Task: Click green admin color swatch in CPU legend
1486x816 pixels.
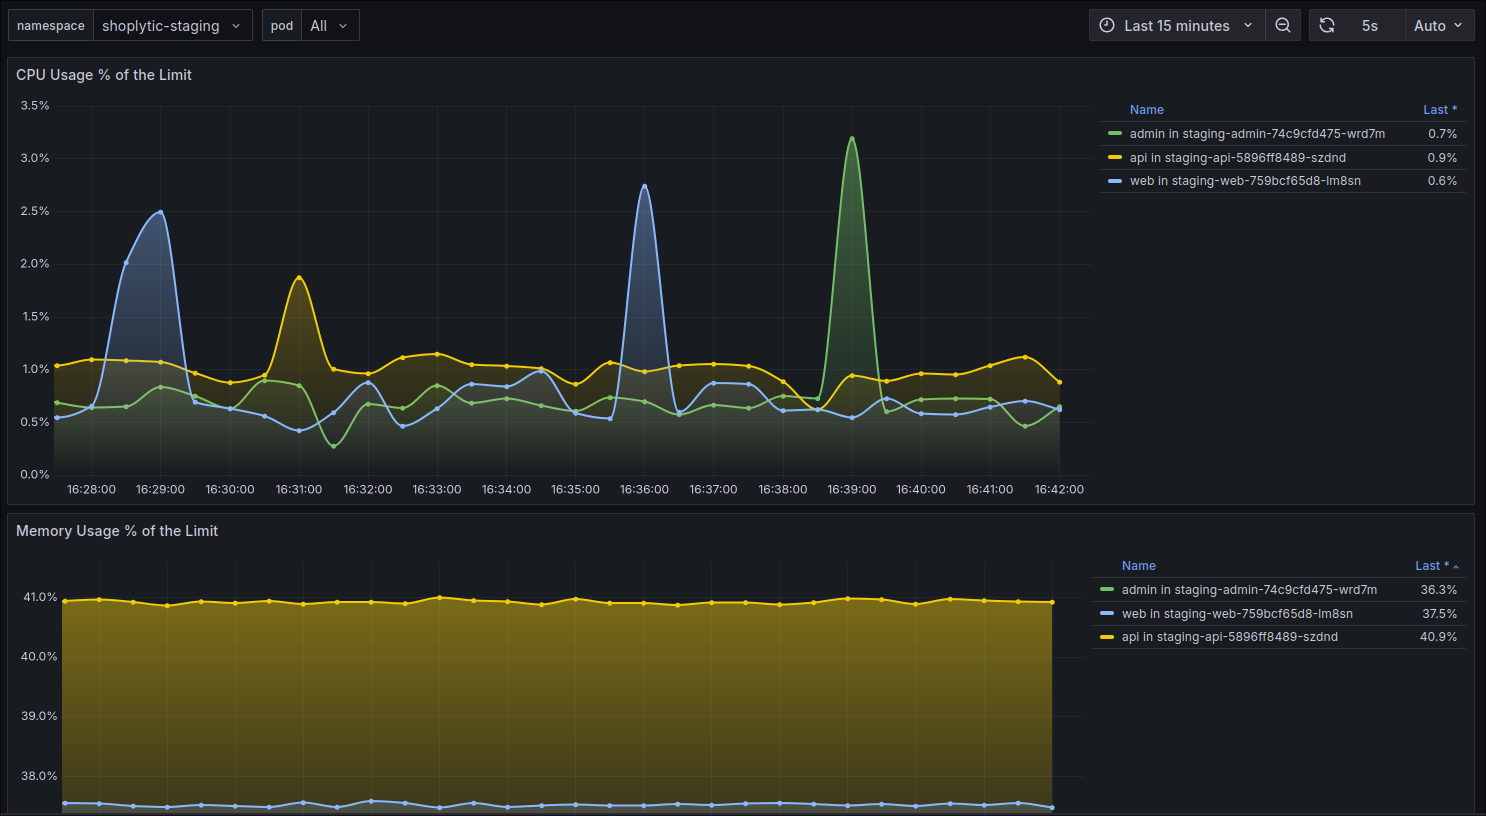Action: pyautogui.click(x=1115, y=134)
